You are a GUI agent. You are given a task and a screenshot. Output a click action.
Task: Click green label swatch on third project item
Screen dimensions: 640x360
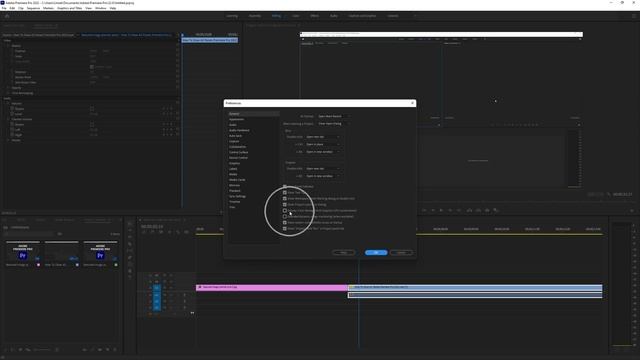pos(116,265)
